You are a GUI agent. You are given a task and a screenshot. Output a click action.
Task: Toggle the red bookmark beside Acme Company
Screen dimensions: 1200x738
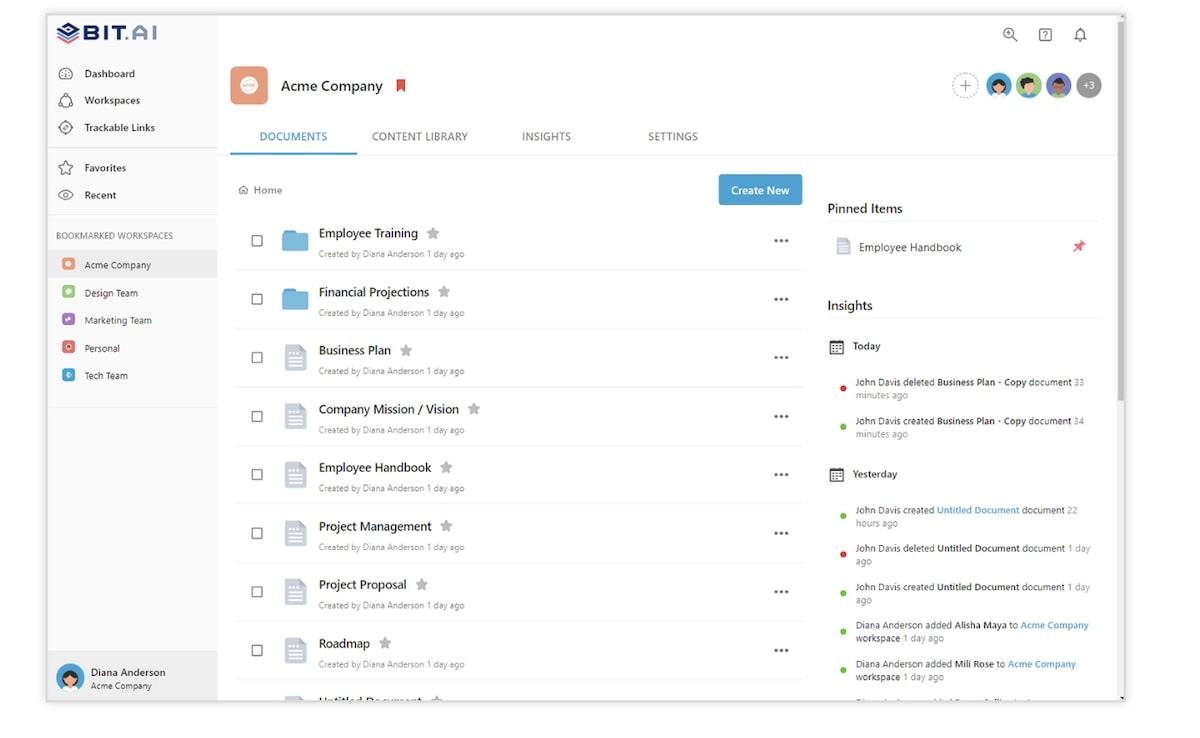pyautogui.click(x=401, y=86)
